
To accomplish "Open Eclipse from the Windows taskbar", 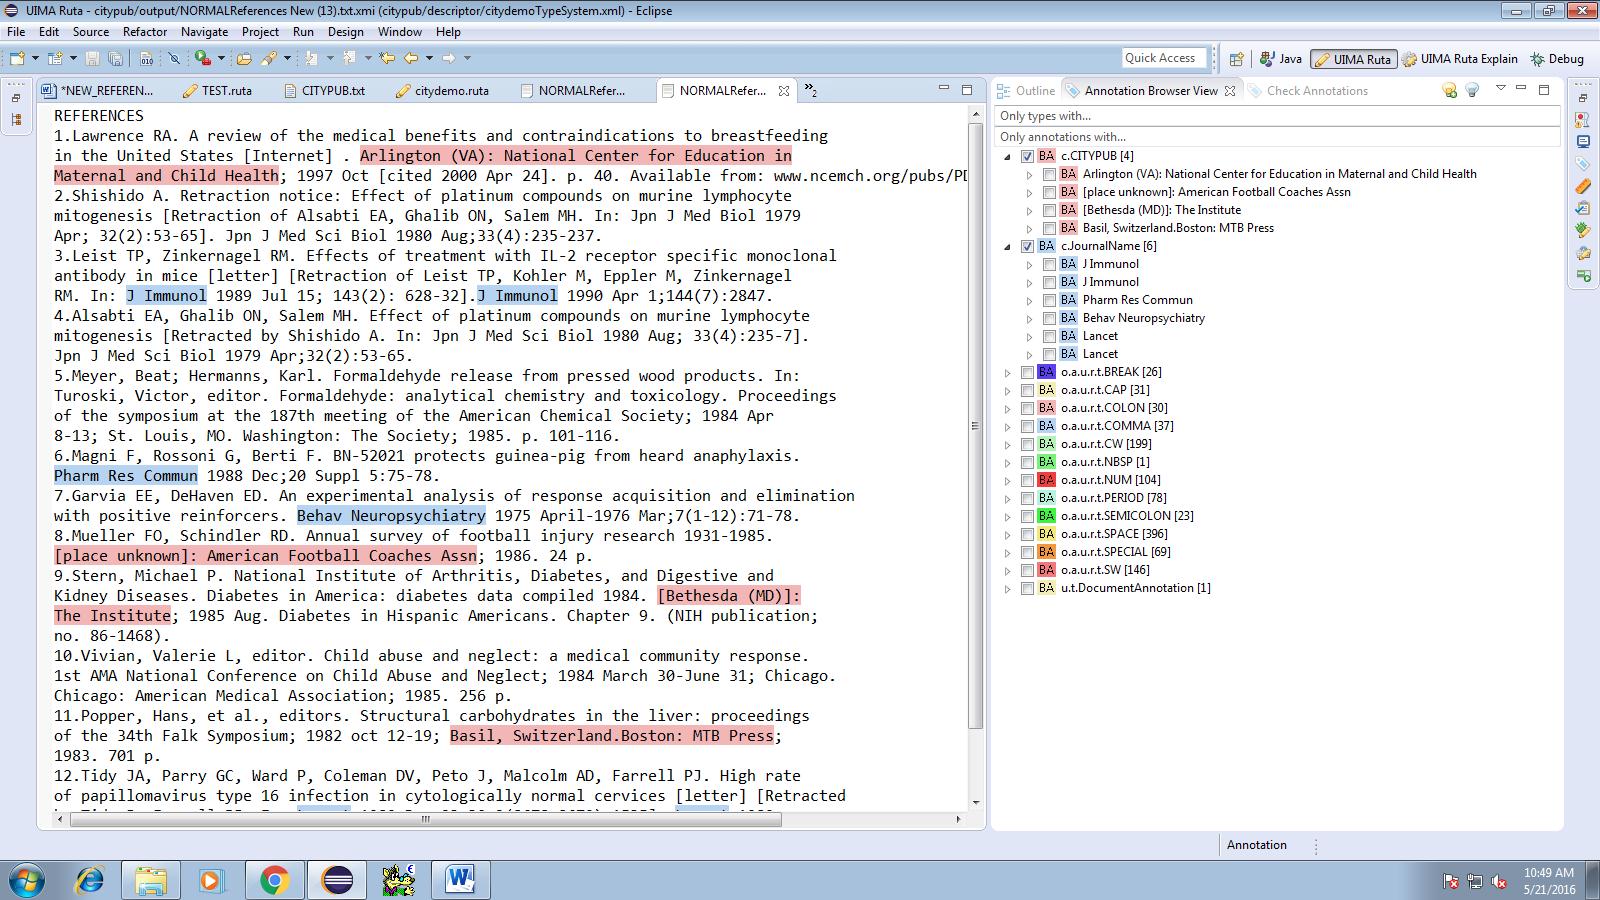I will coord(337,880).
